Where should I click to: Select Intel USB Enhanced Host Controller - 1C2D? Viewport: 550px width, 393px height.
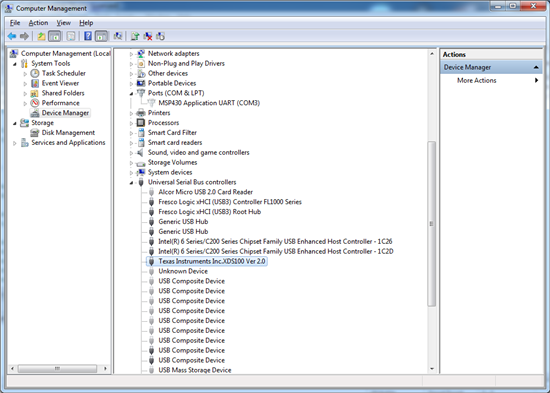pos(276,251)
